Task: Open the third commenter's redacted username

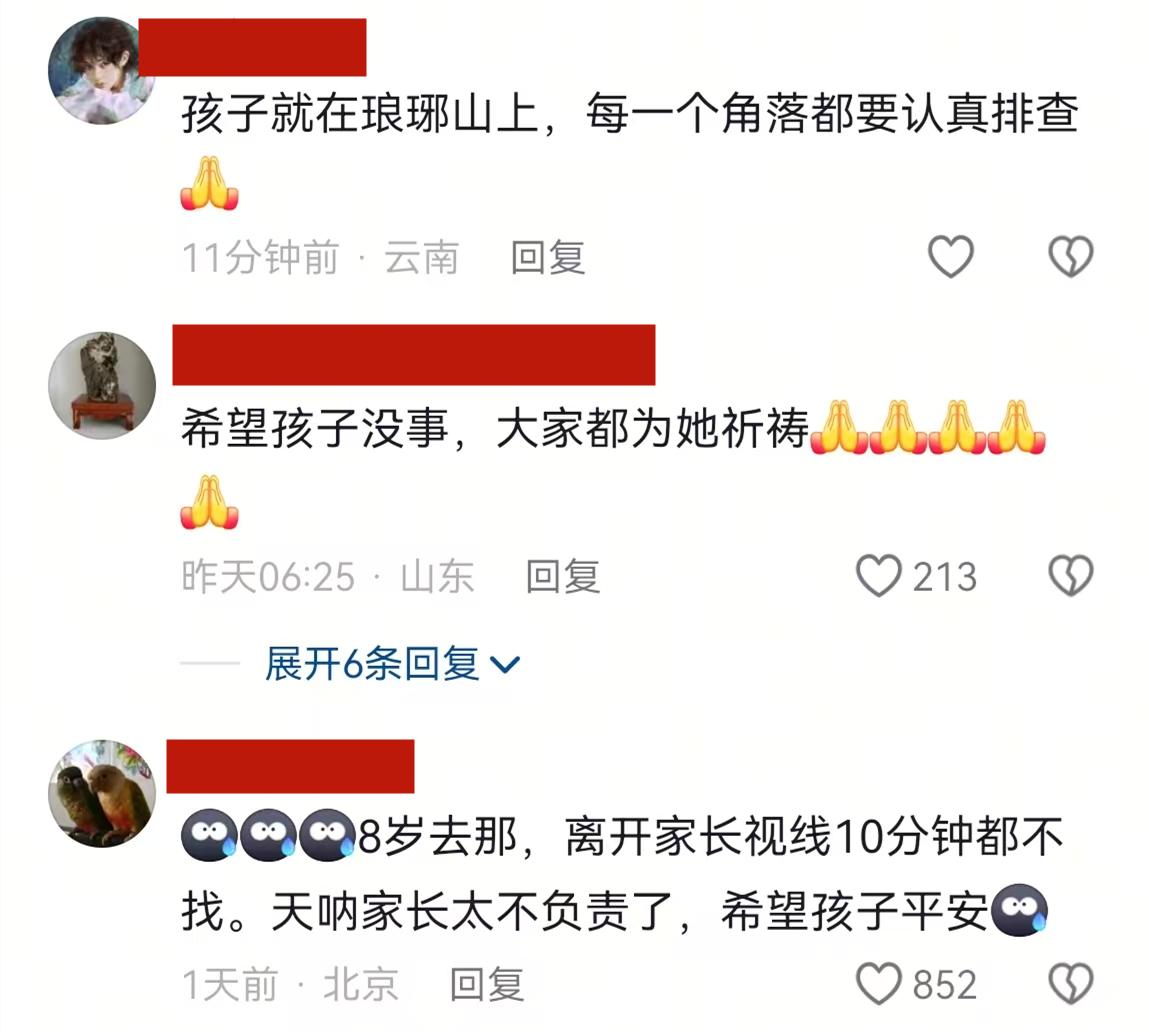Action: click(290, 767)
